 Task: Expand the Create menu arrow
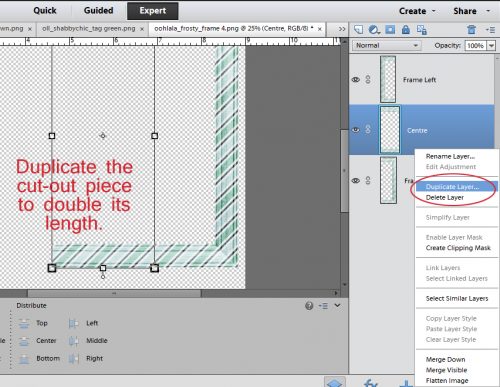pyautogui.click(x=434, y=11)
